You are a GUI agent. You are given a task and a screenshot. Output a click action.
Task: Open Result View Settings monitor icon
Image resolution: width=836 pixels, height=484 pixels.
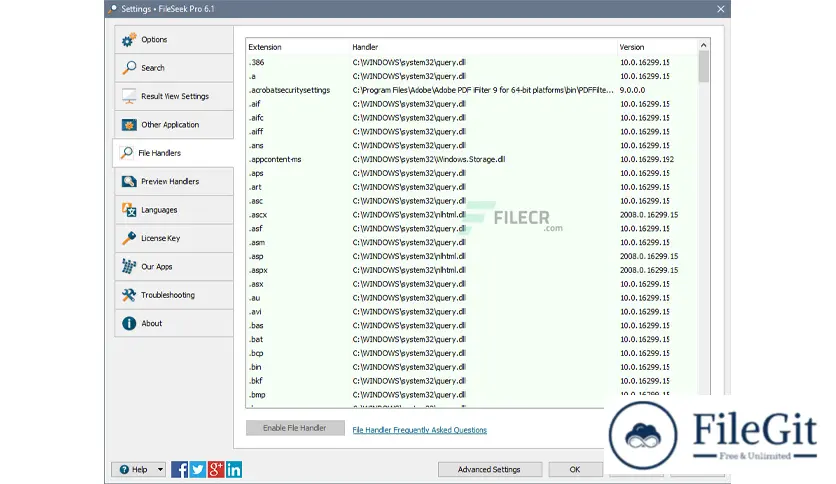click(x=128, y=96)
